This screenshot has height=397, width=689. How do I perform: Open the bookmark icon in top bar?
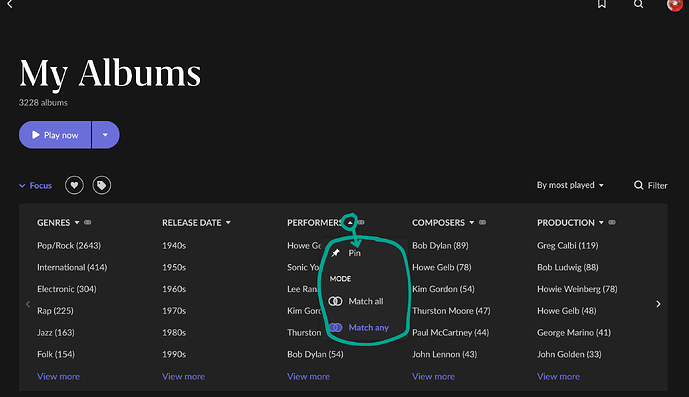click(602, 4)
